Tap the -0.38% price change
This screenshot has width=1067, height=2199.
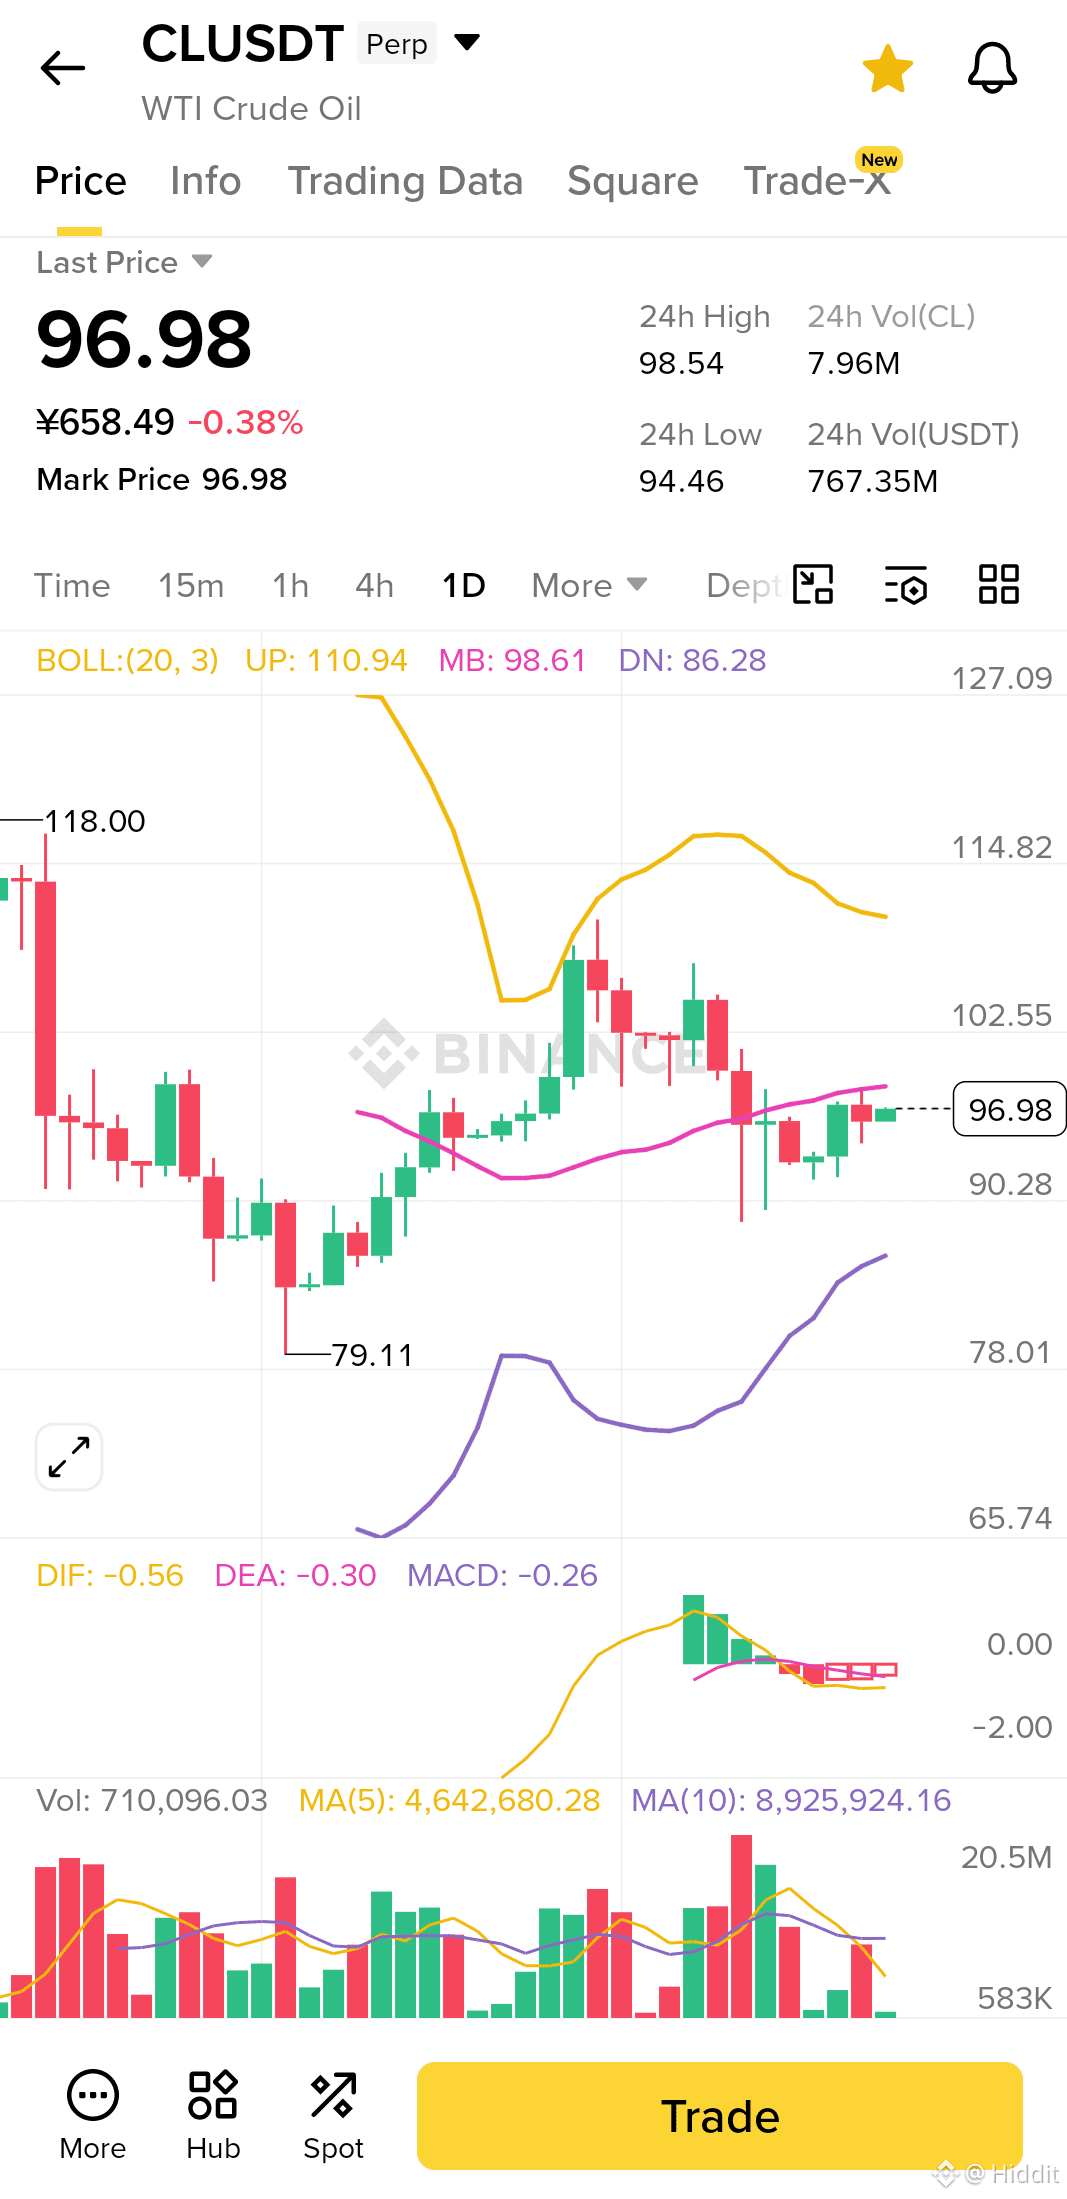(246, 422)
